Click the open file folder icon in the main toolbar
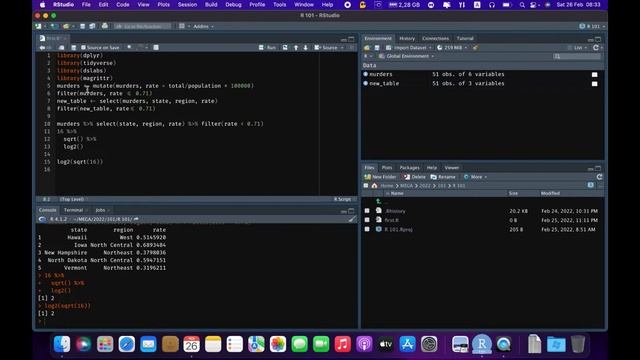Screen dimensions: 640x360 point(66,27)
